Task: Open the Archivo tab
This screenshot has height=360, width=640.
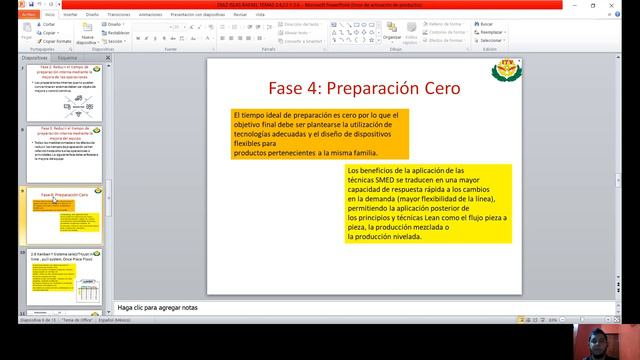Action: (x=29, y=14)
